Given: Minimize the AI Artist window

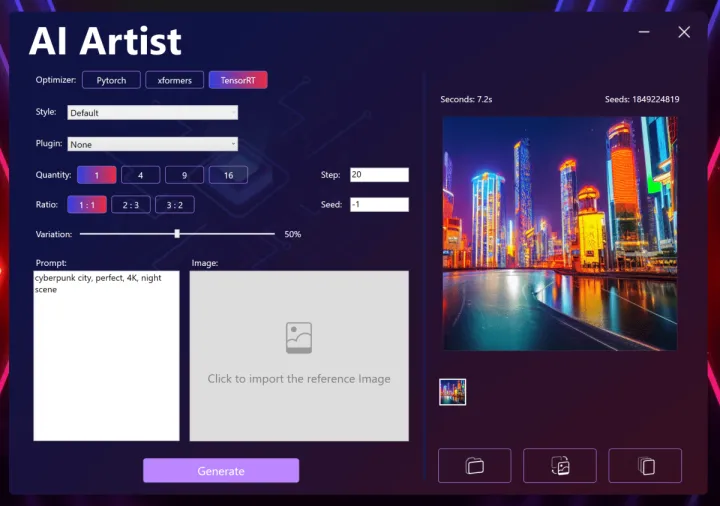Looking at the screenshot, I should pos(645,32).
